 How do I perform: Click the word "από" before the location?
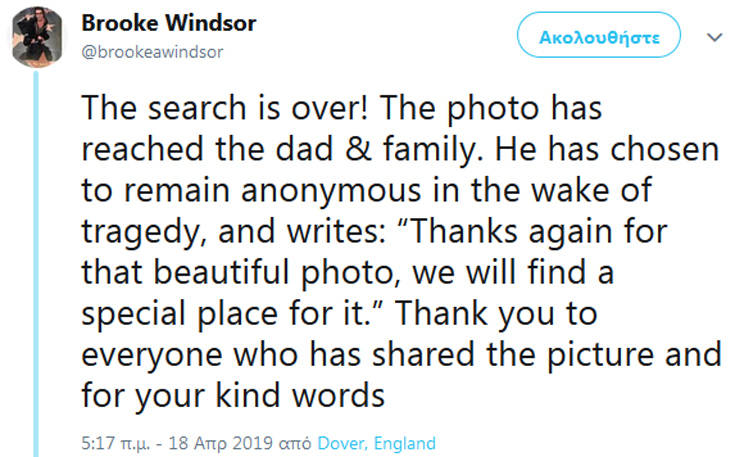pyautogui.click(x=297, y=443)
